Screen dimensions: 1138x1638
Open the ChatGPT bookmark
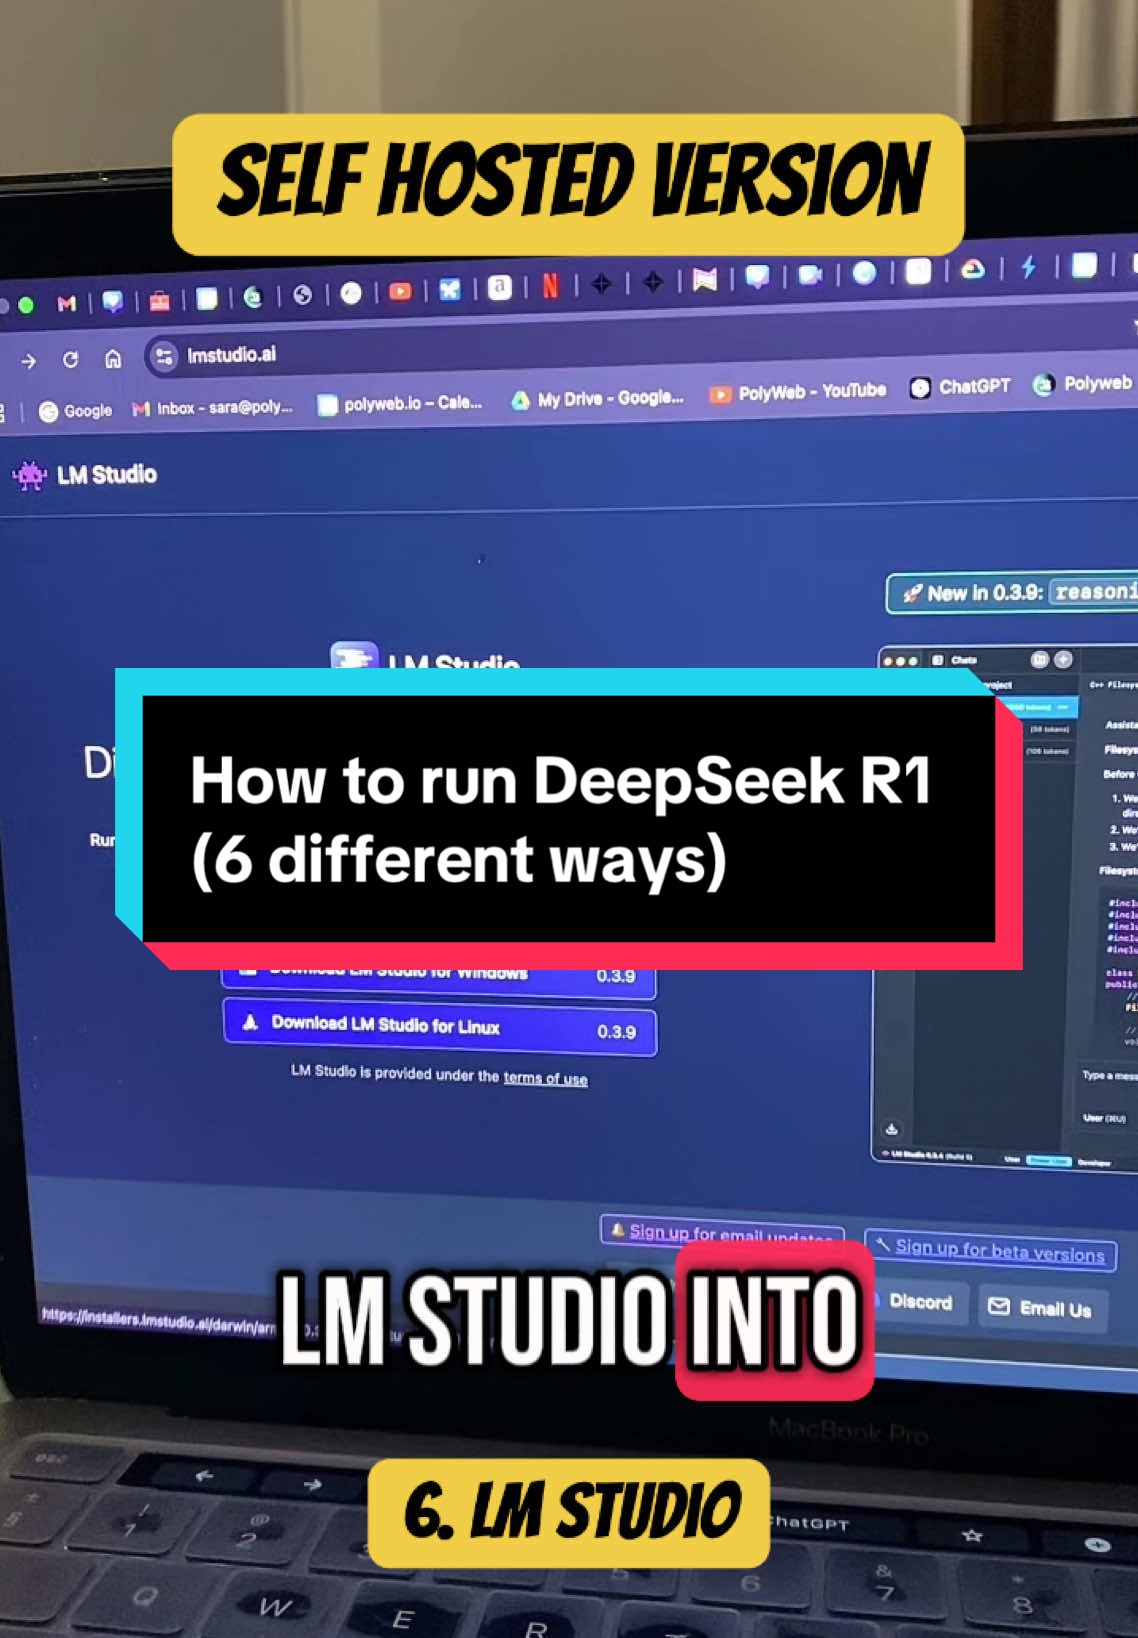tap(961, 386)
